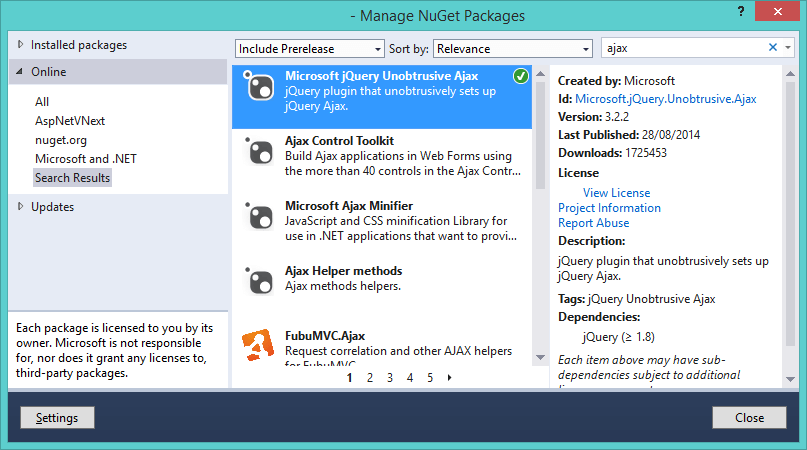The image size is (807, 450).
Task: Click the package list scroll down arrow
Action: click(x=540, y=357)
